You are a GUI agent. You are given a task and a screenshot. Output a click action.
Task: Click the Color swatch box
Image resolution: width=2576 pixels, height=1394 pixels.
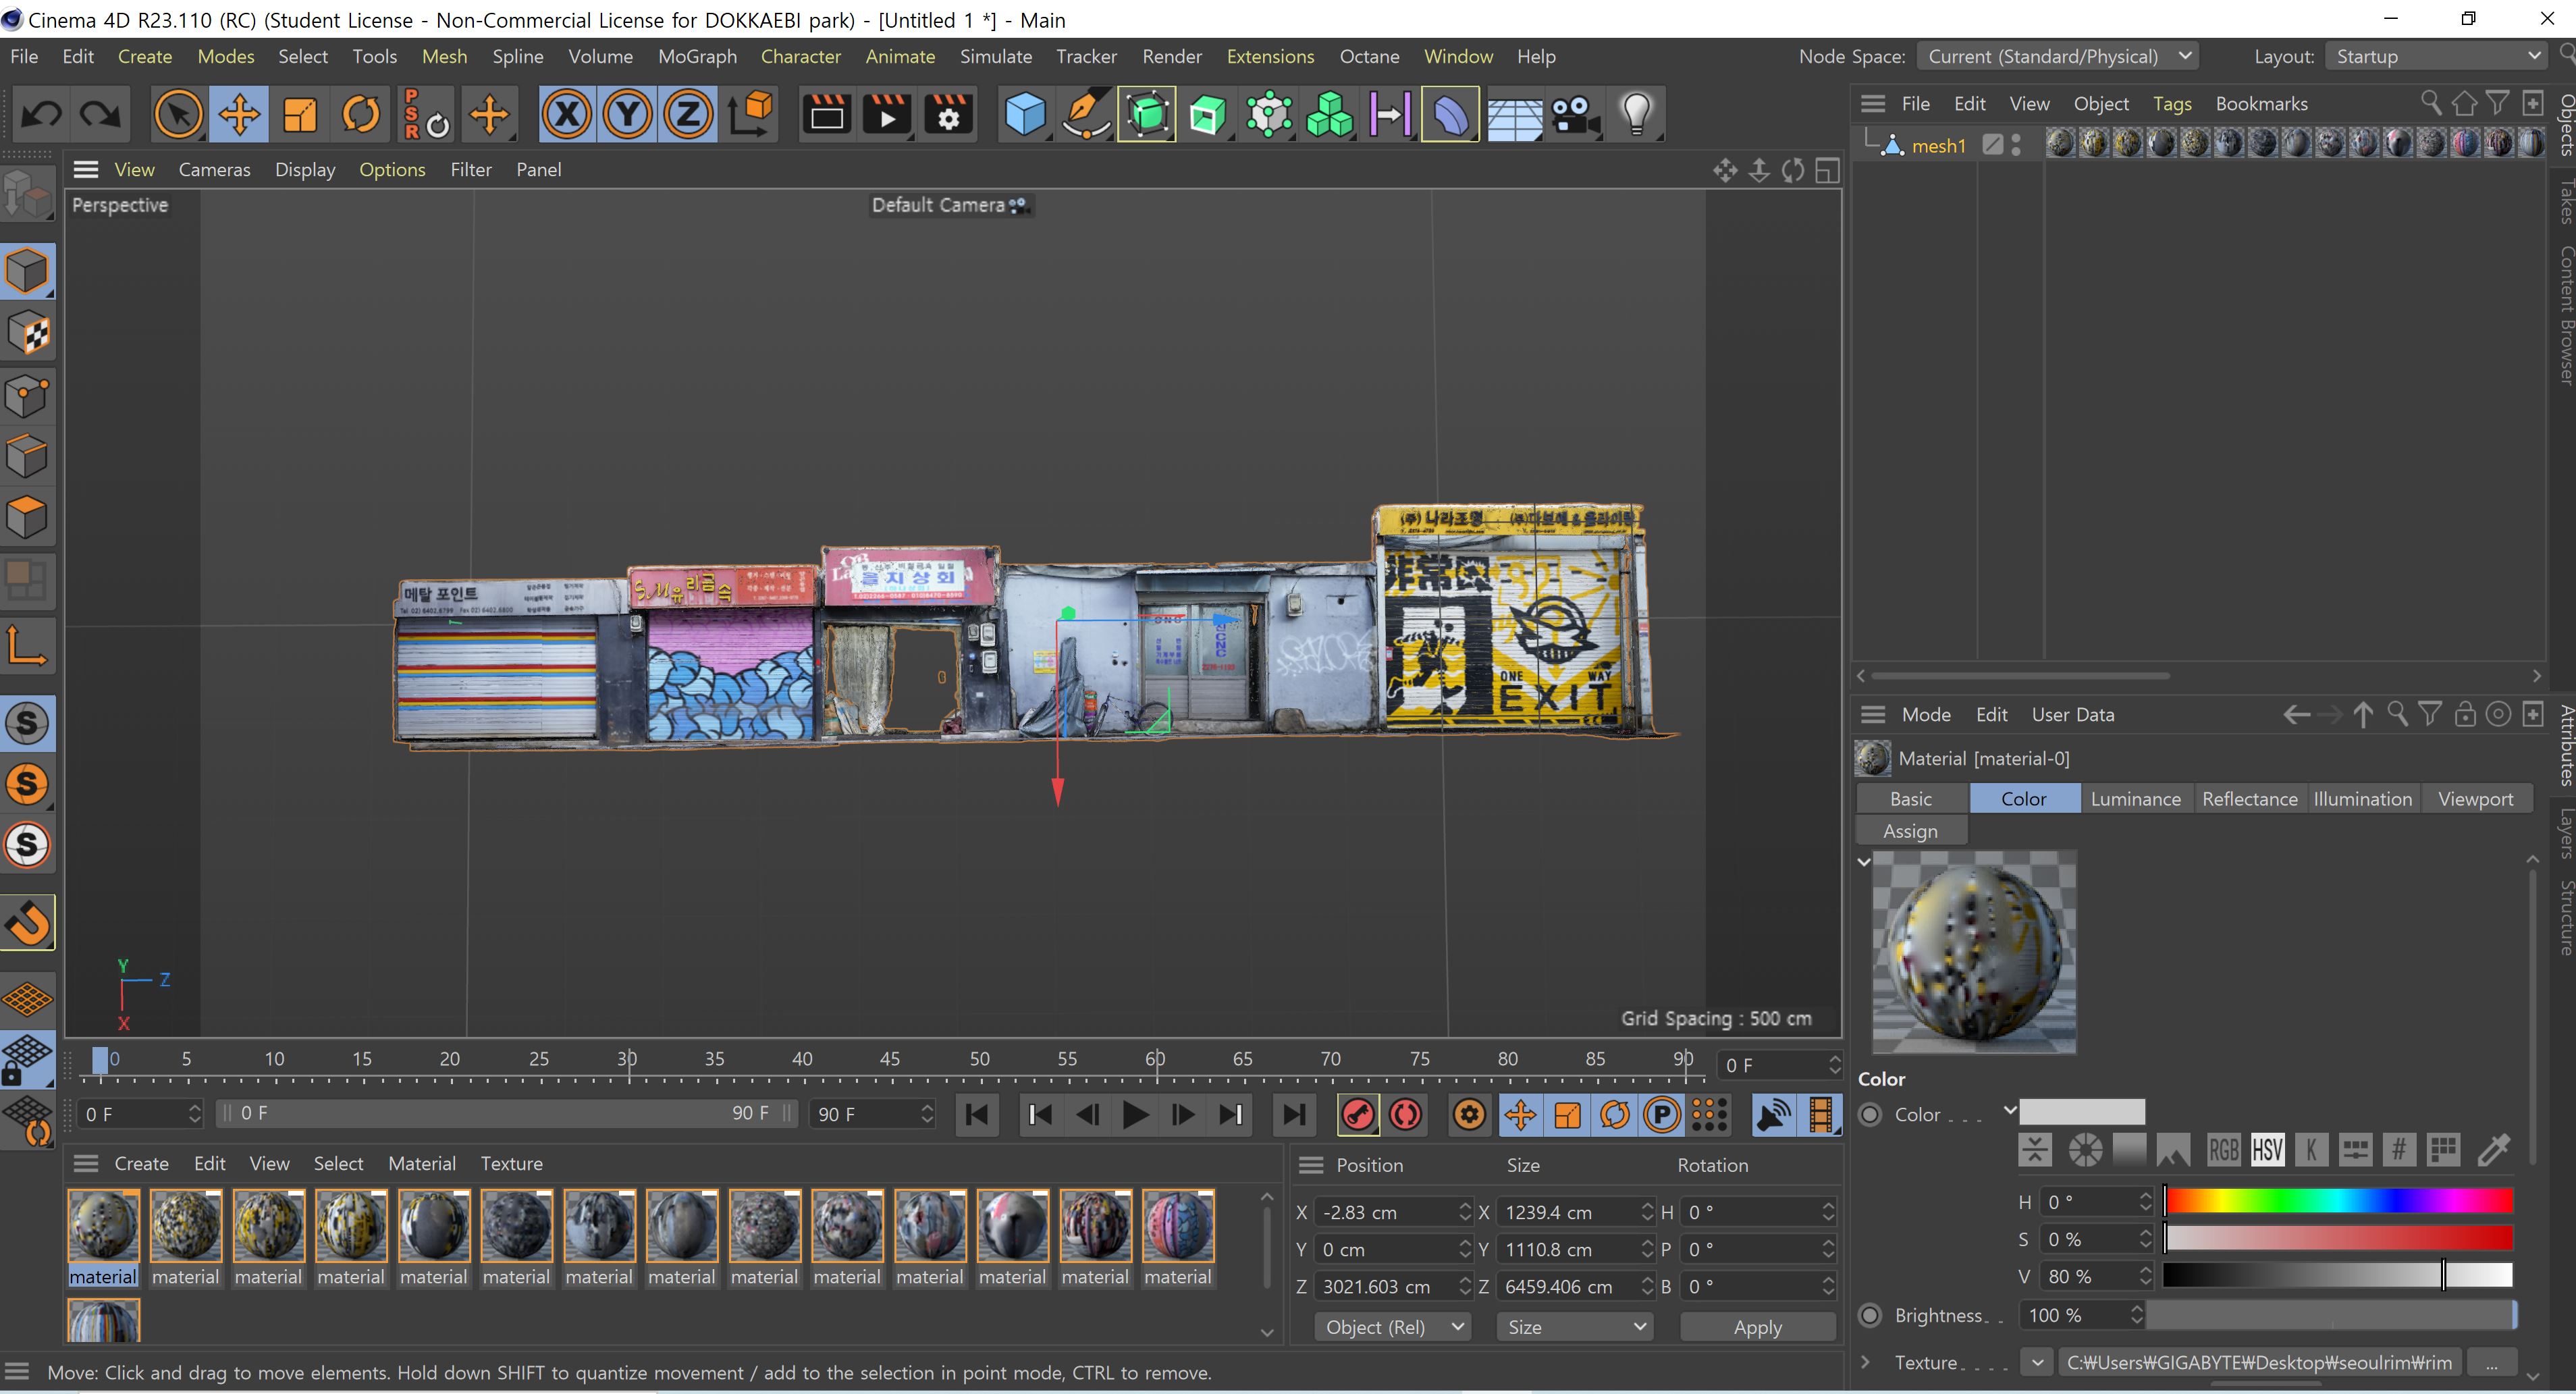(2082, 1112)
